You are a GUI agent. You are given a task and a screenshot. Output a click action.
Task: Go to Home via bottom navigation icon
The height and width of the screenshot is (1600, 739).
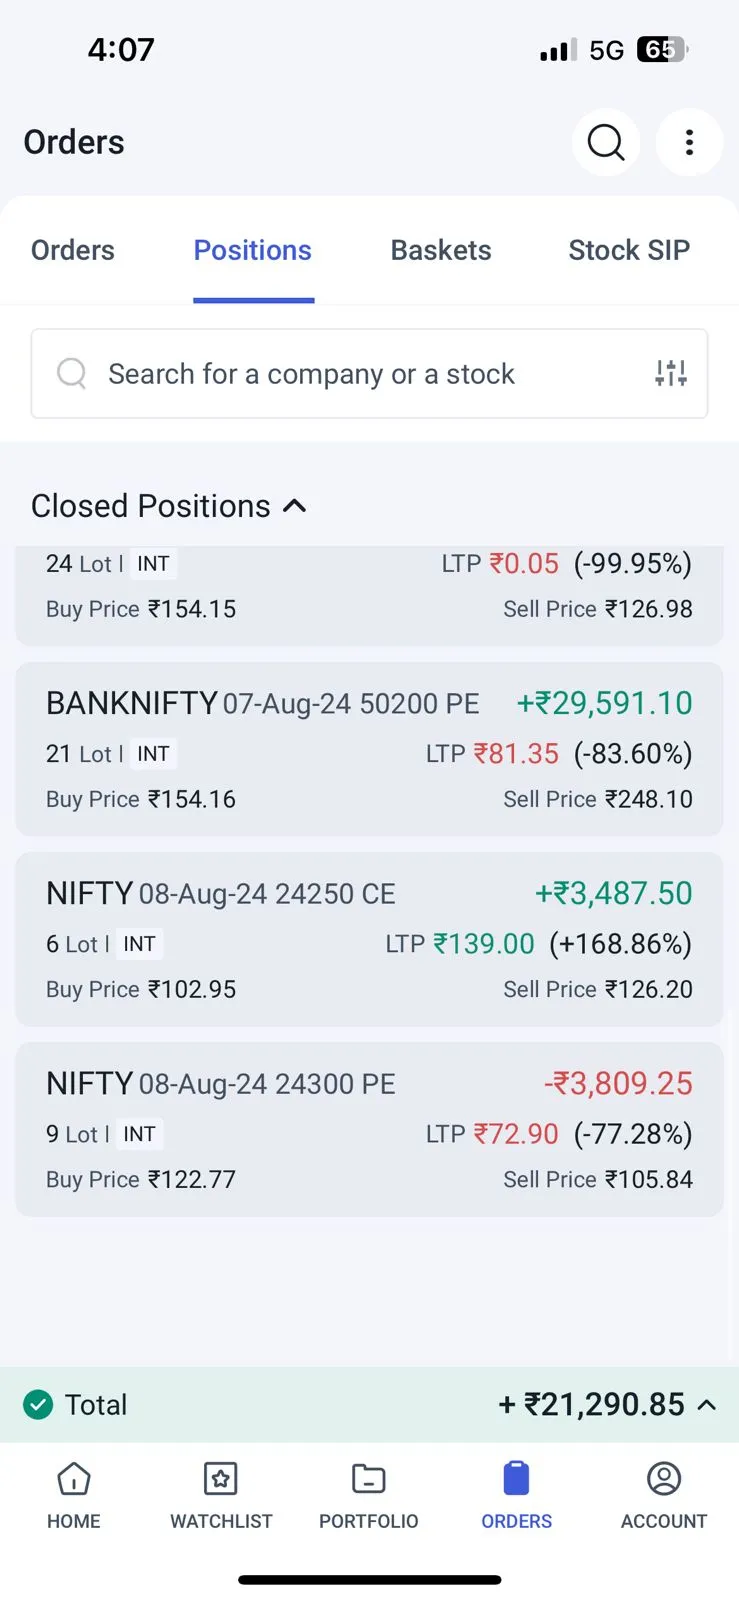(x=74, y=1479)
